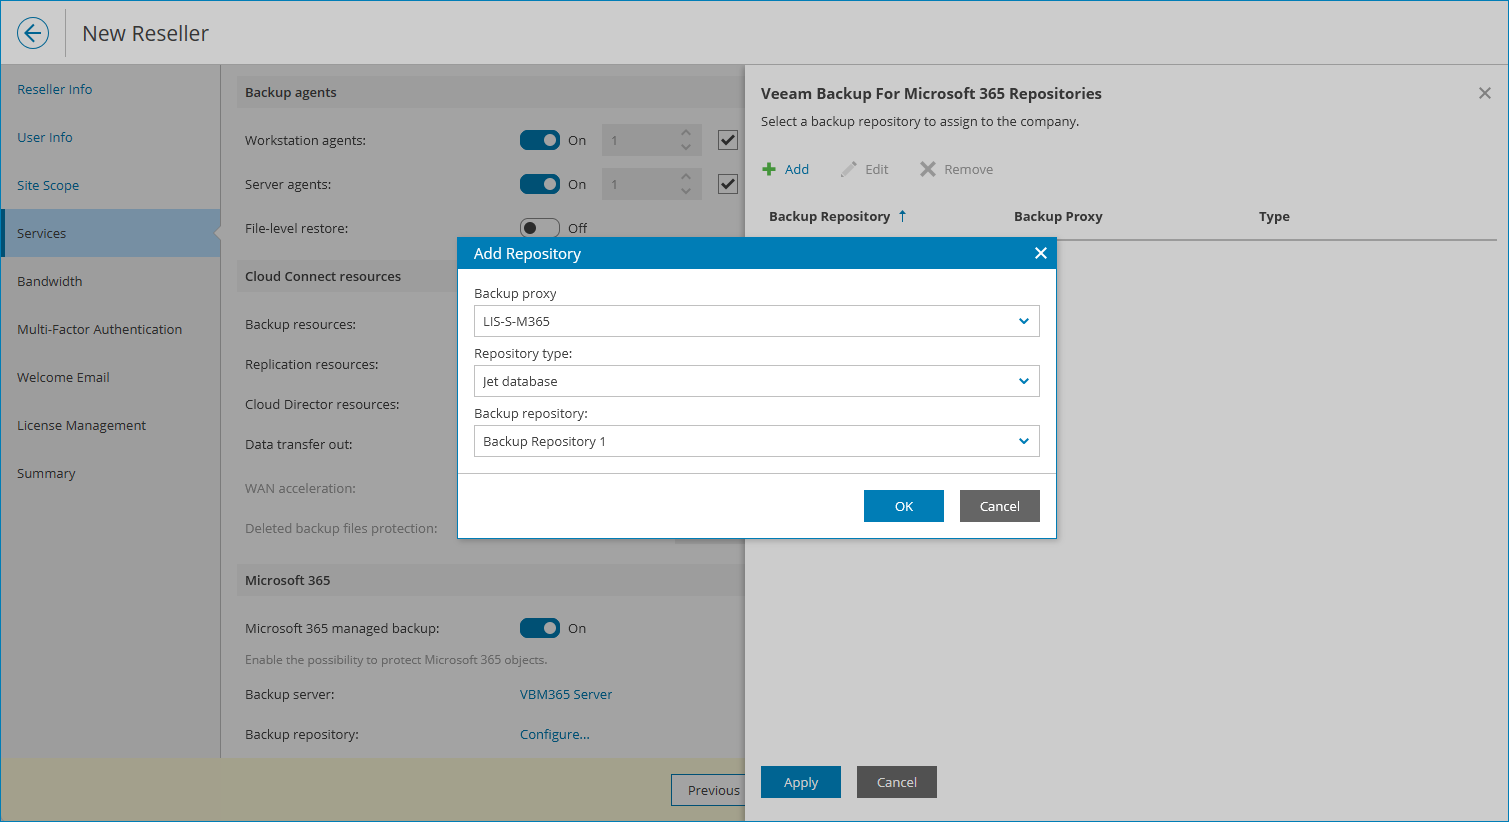
Task: Toggle Workstation agents switch
Action: [540, 140]
